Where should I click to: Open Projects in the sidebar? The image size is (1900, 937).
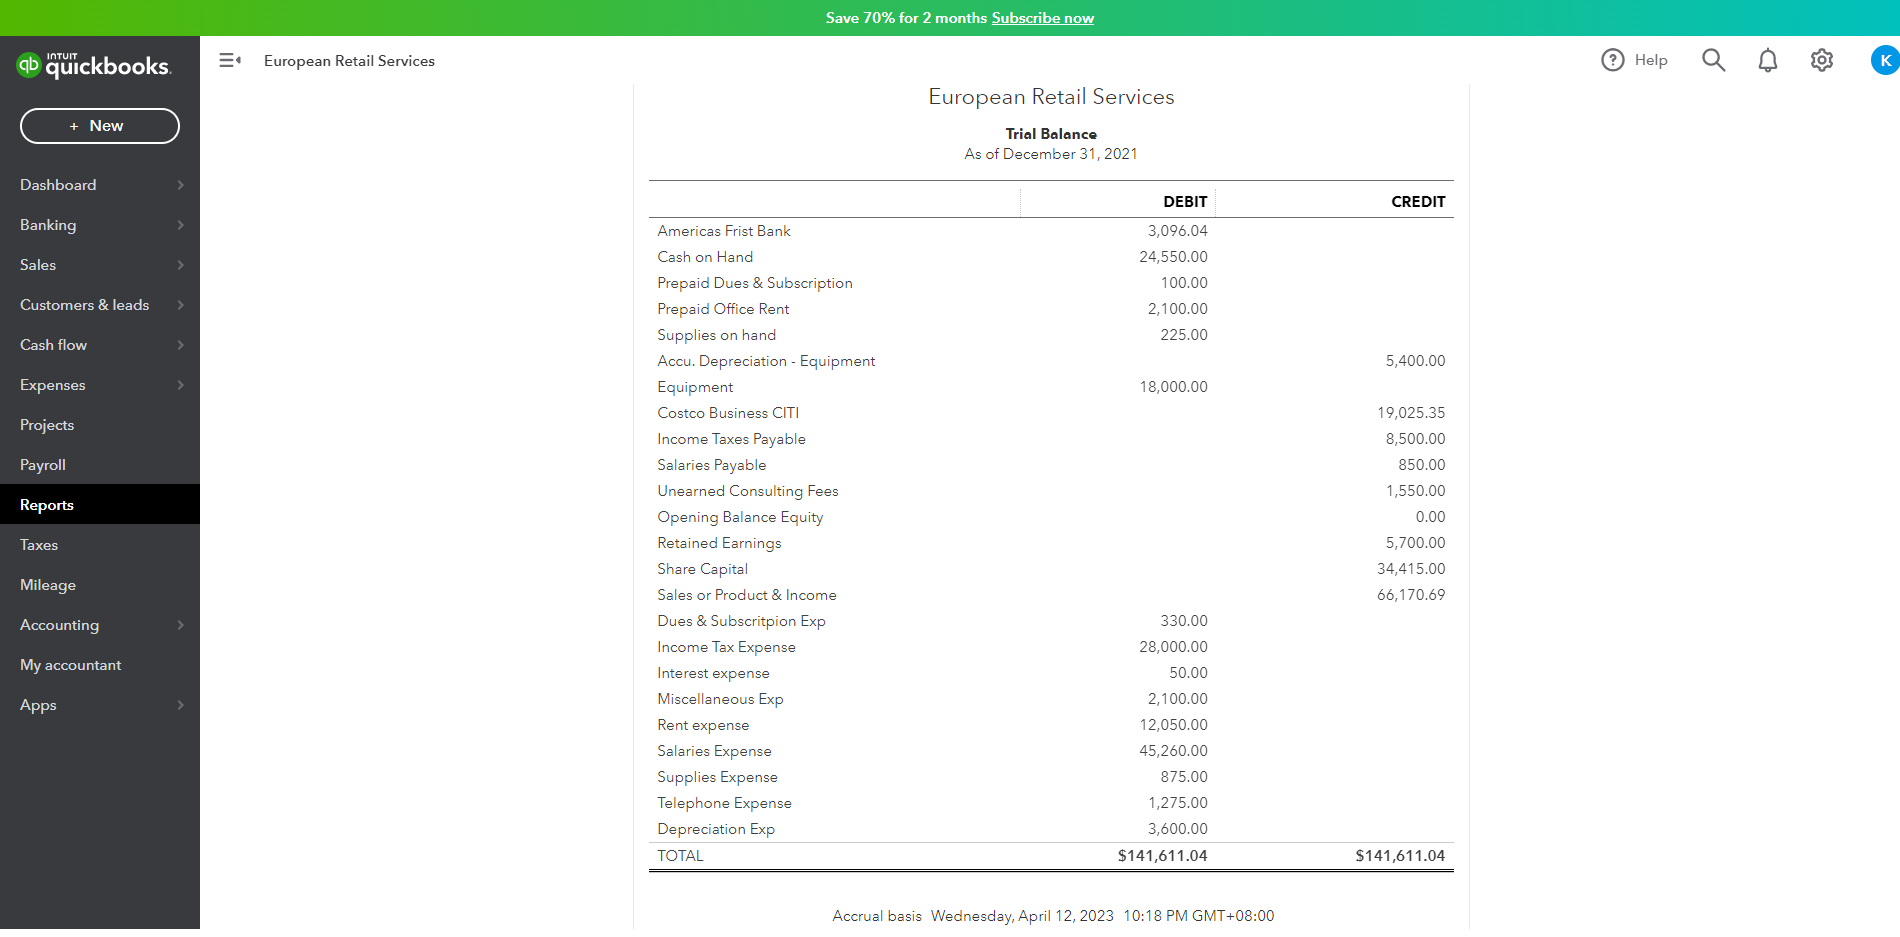click(x=47, y=425)
